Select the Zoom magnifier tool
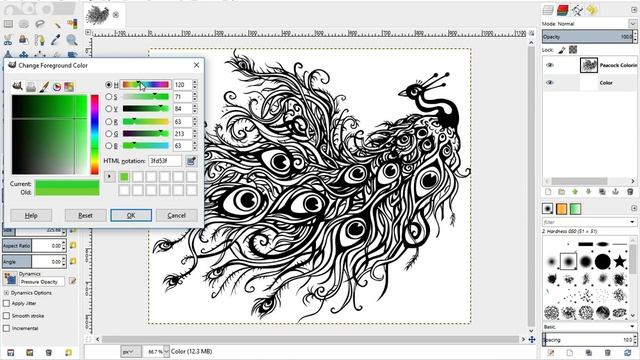 click(x=72, y=40)
